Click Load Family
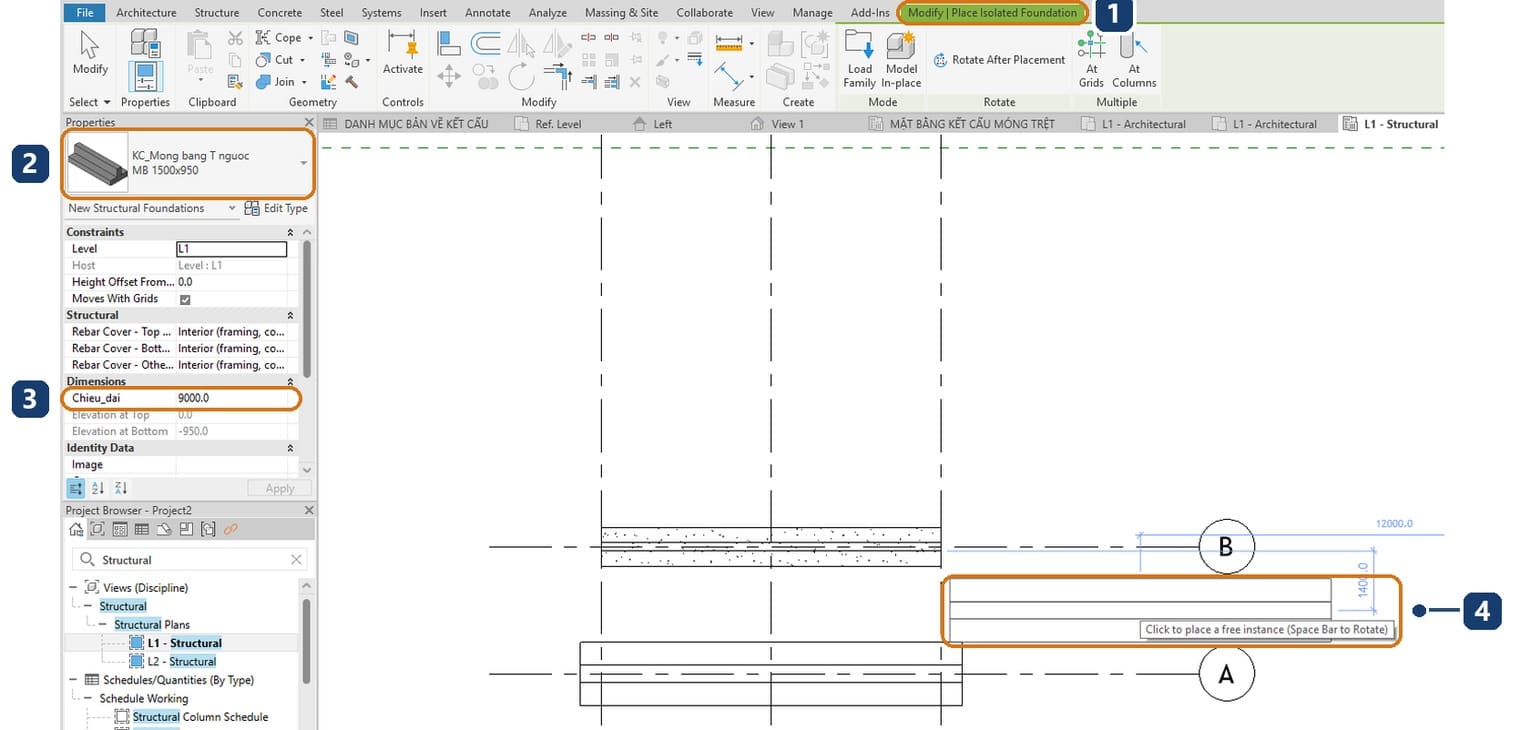 (x=859, y=58)
